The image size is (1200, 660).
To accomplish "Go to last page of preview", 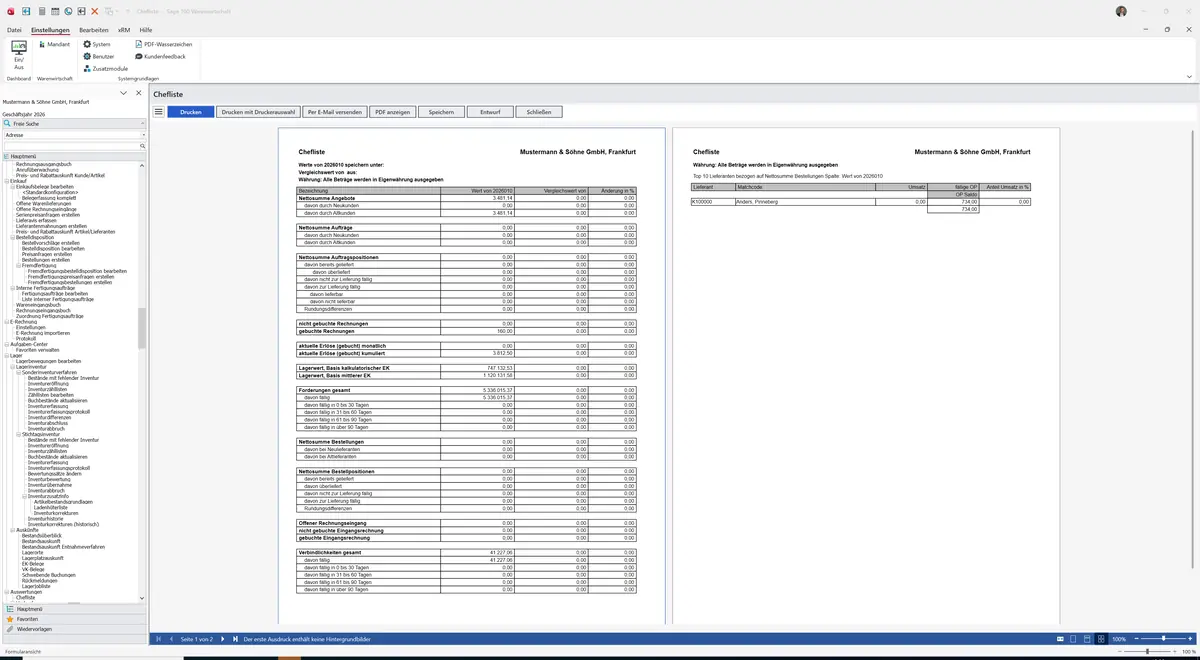I will 235,638.
